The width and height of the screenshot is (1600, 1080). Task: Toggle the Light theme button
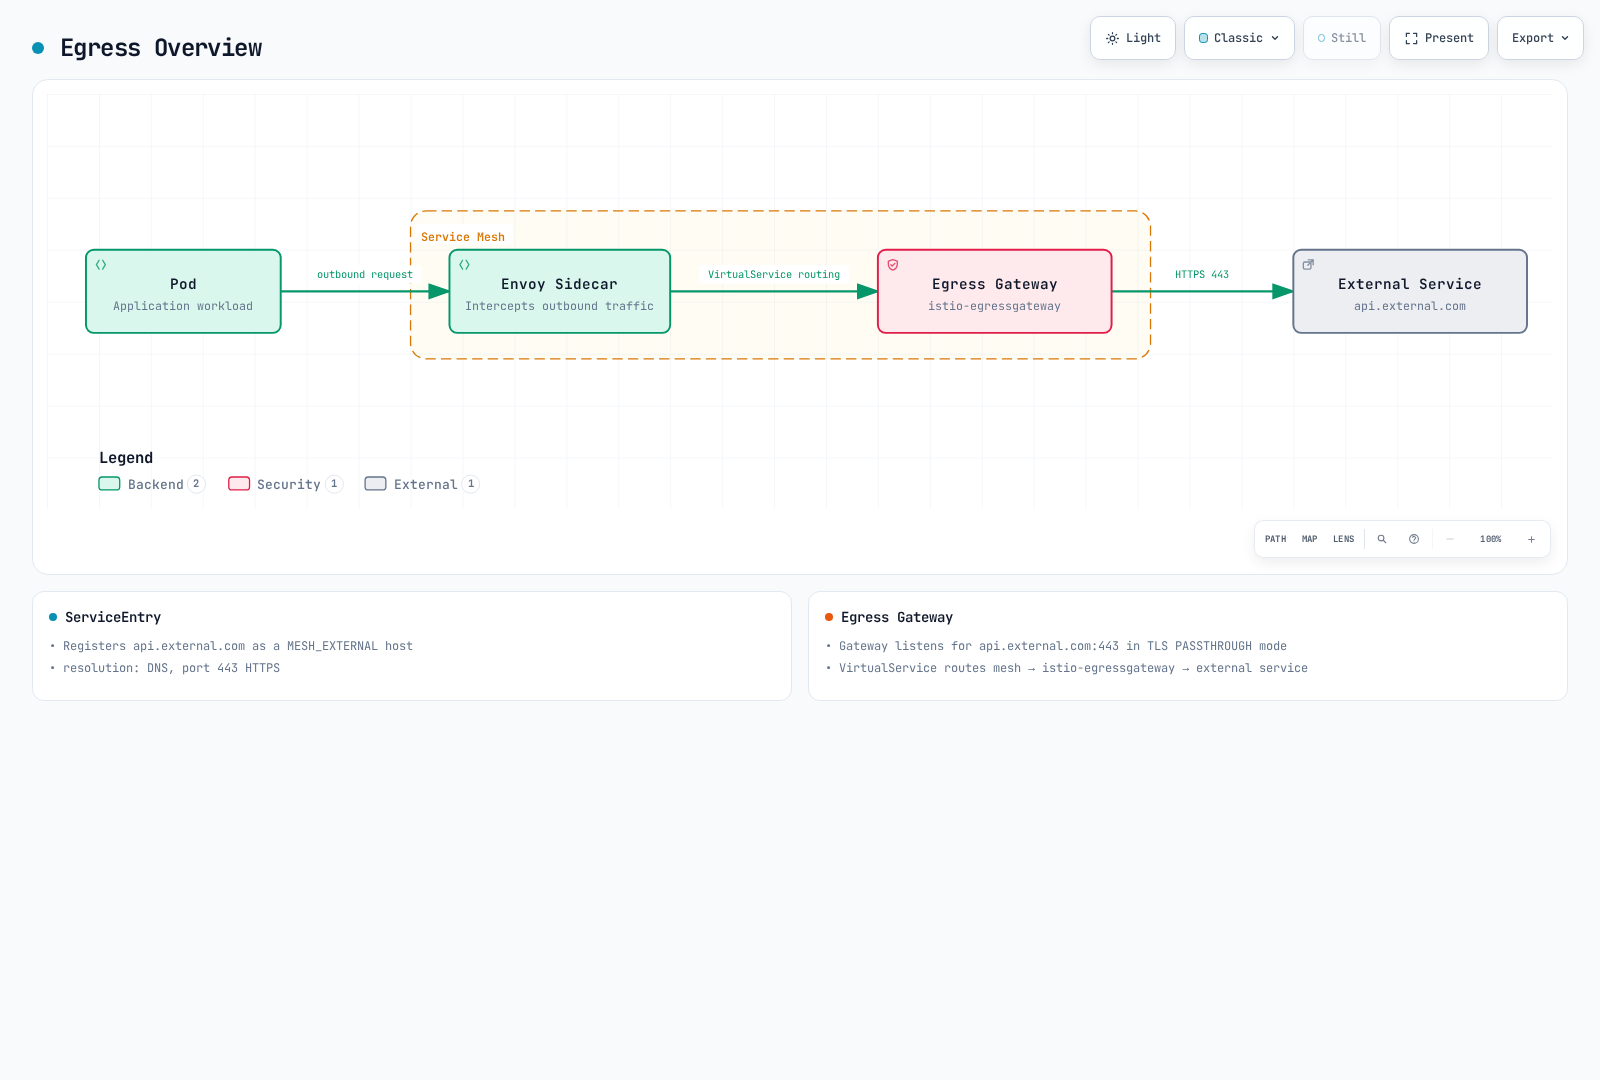(x=1132, y=38)
